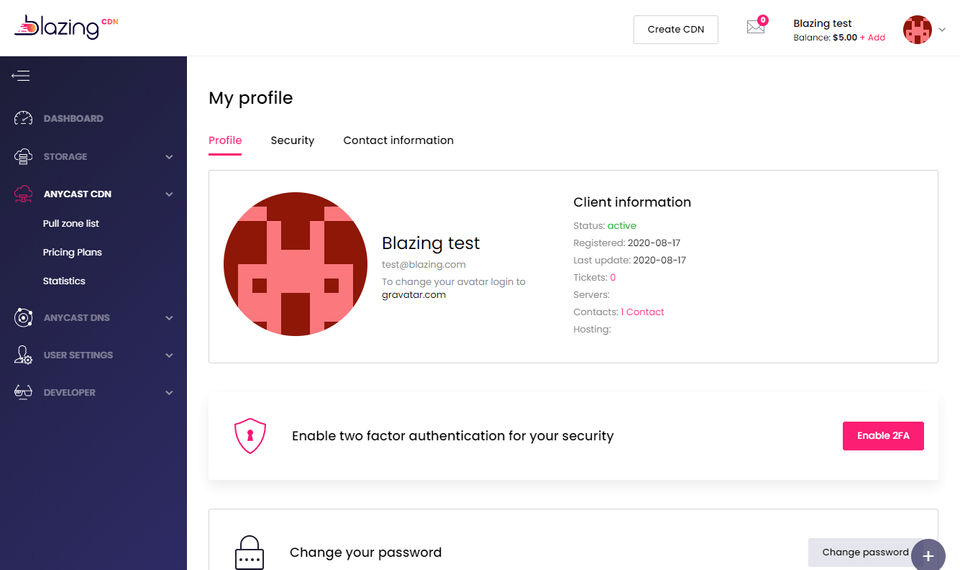Expand the Storage menu chevron
This screenshot has height=570, width=960.
(169, 157)
